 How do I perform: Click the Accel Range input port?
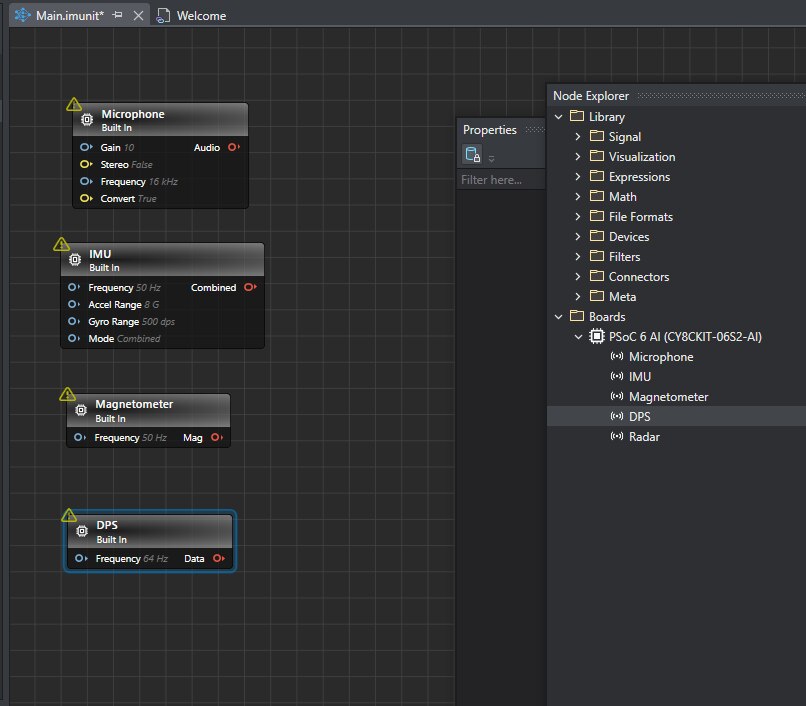74,304
